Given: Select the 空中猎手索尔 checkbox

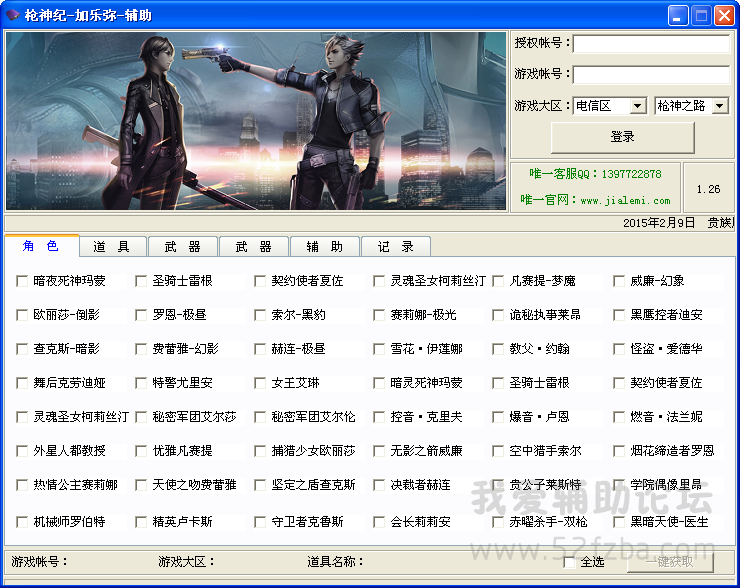Looking at the screenshot, I should (498, 451).
